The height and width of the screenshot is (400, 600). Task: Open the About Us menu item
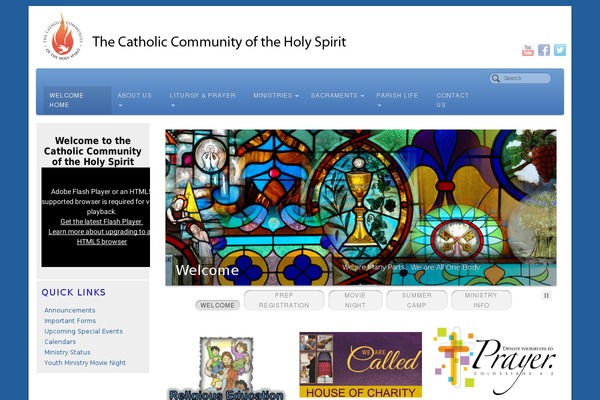click(134, 96)
